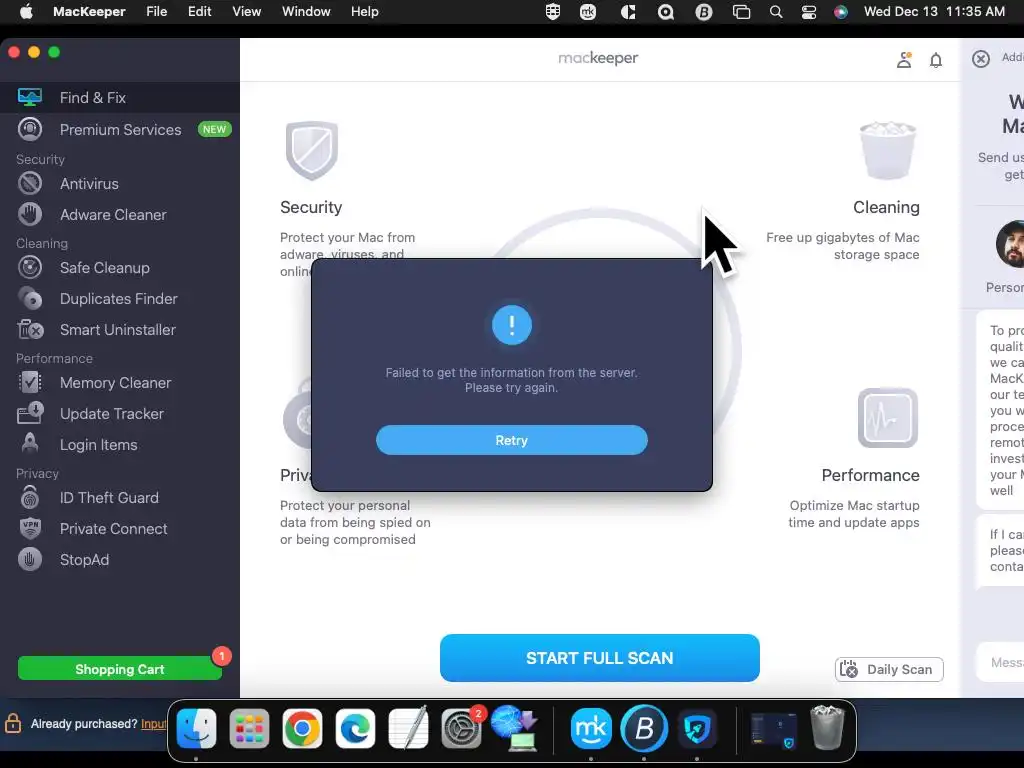Open TextEdit from dock
1024x768 pixels.
click(408, 728)
